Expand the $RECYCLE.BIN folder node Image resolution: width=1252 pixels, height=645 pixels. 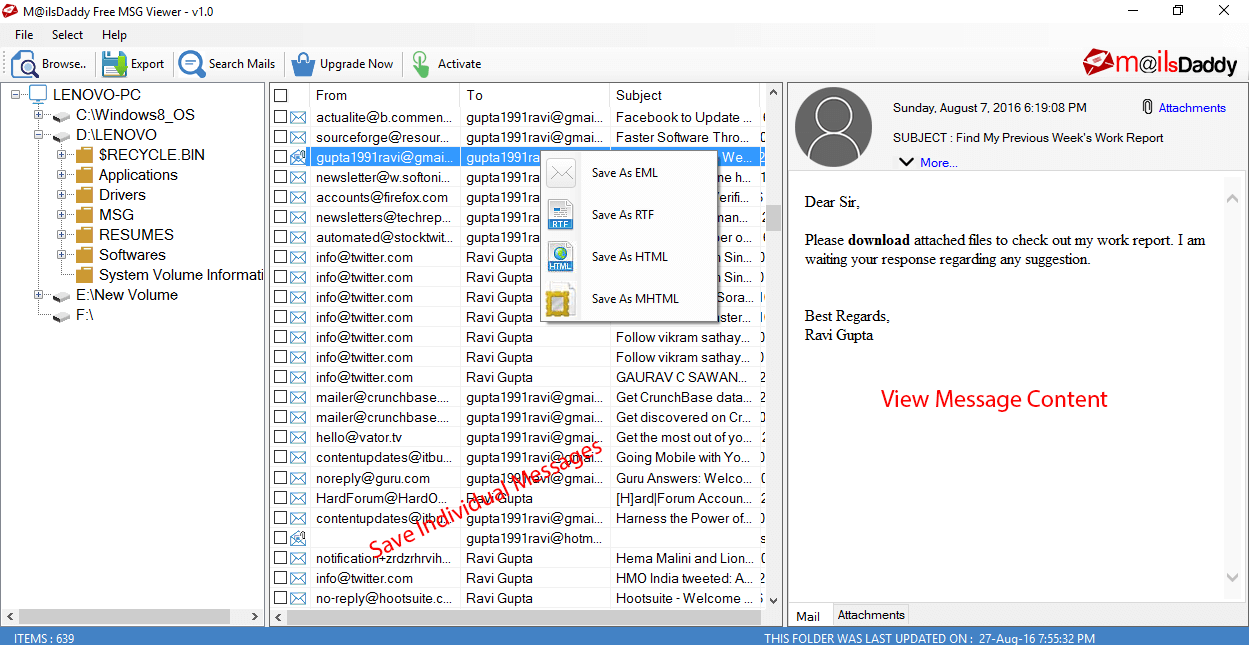[x=62, y=155]
